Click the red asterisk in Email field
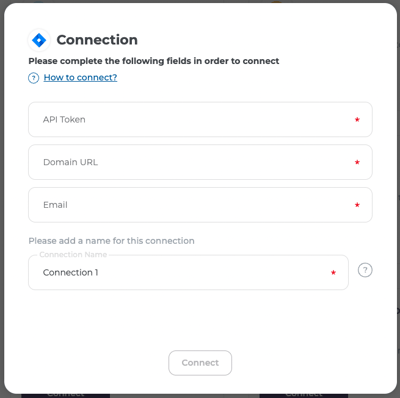The width and height of the screenshot is (400, 398). point(357,205)
